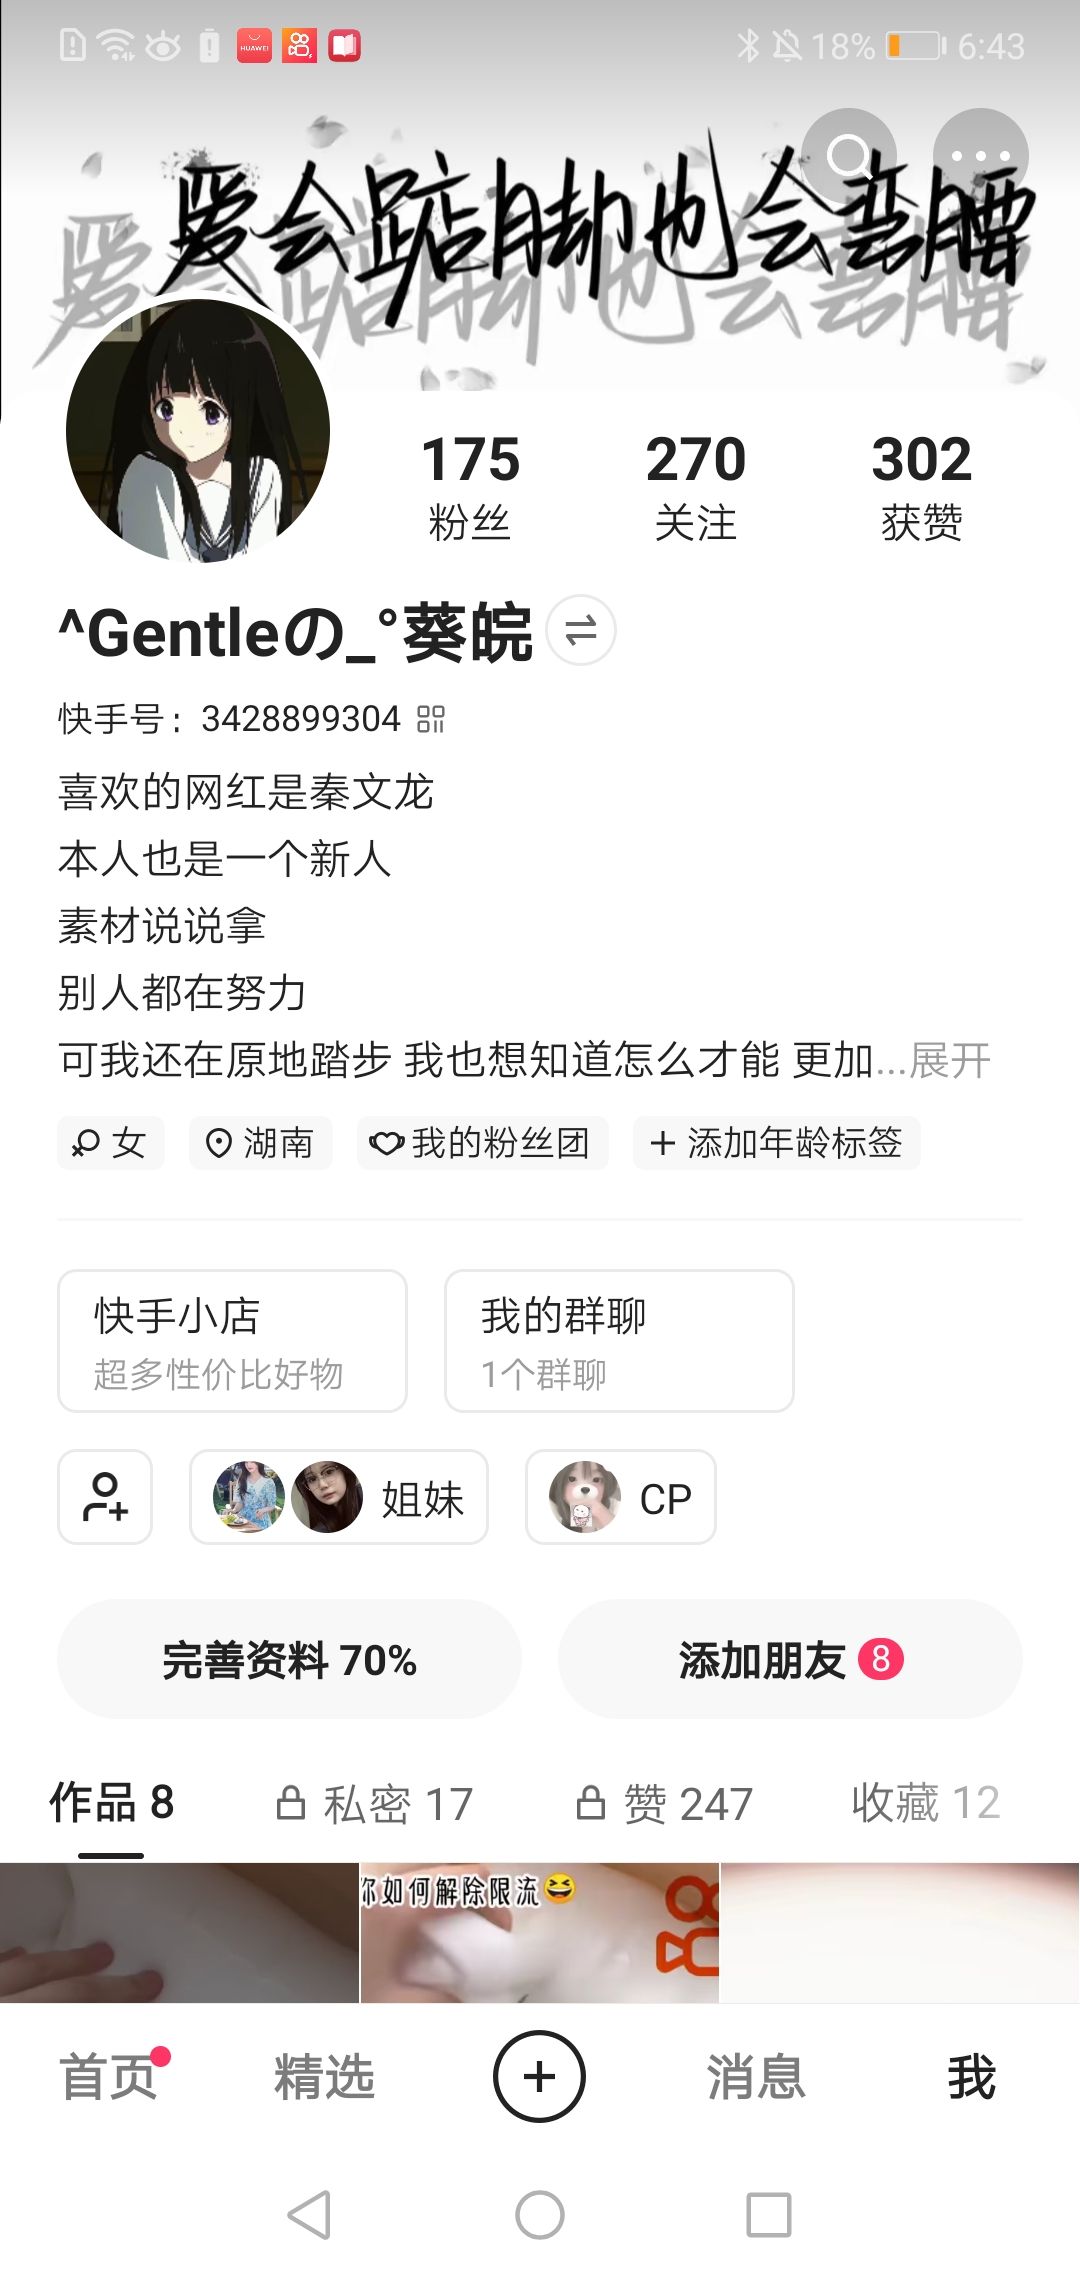Open the 快手小店 card
1080x2280 pixels.
(232, 1341)
